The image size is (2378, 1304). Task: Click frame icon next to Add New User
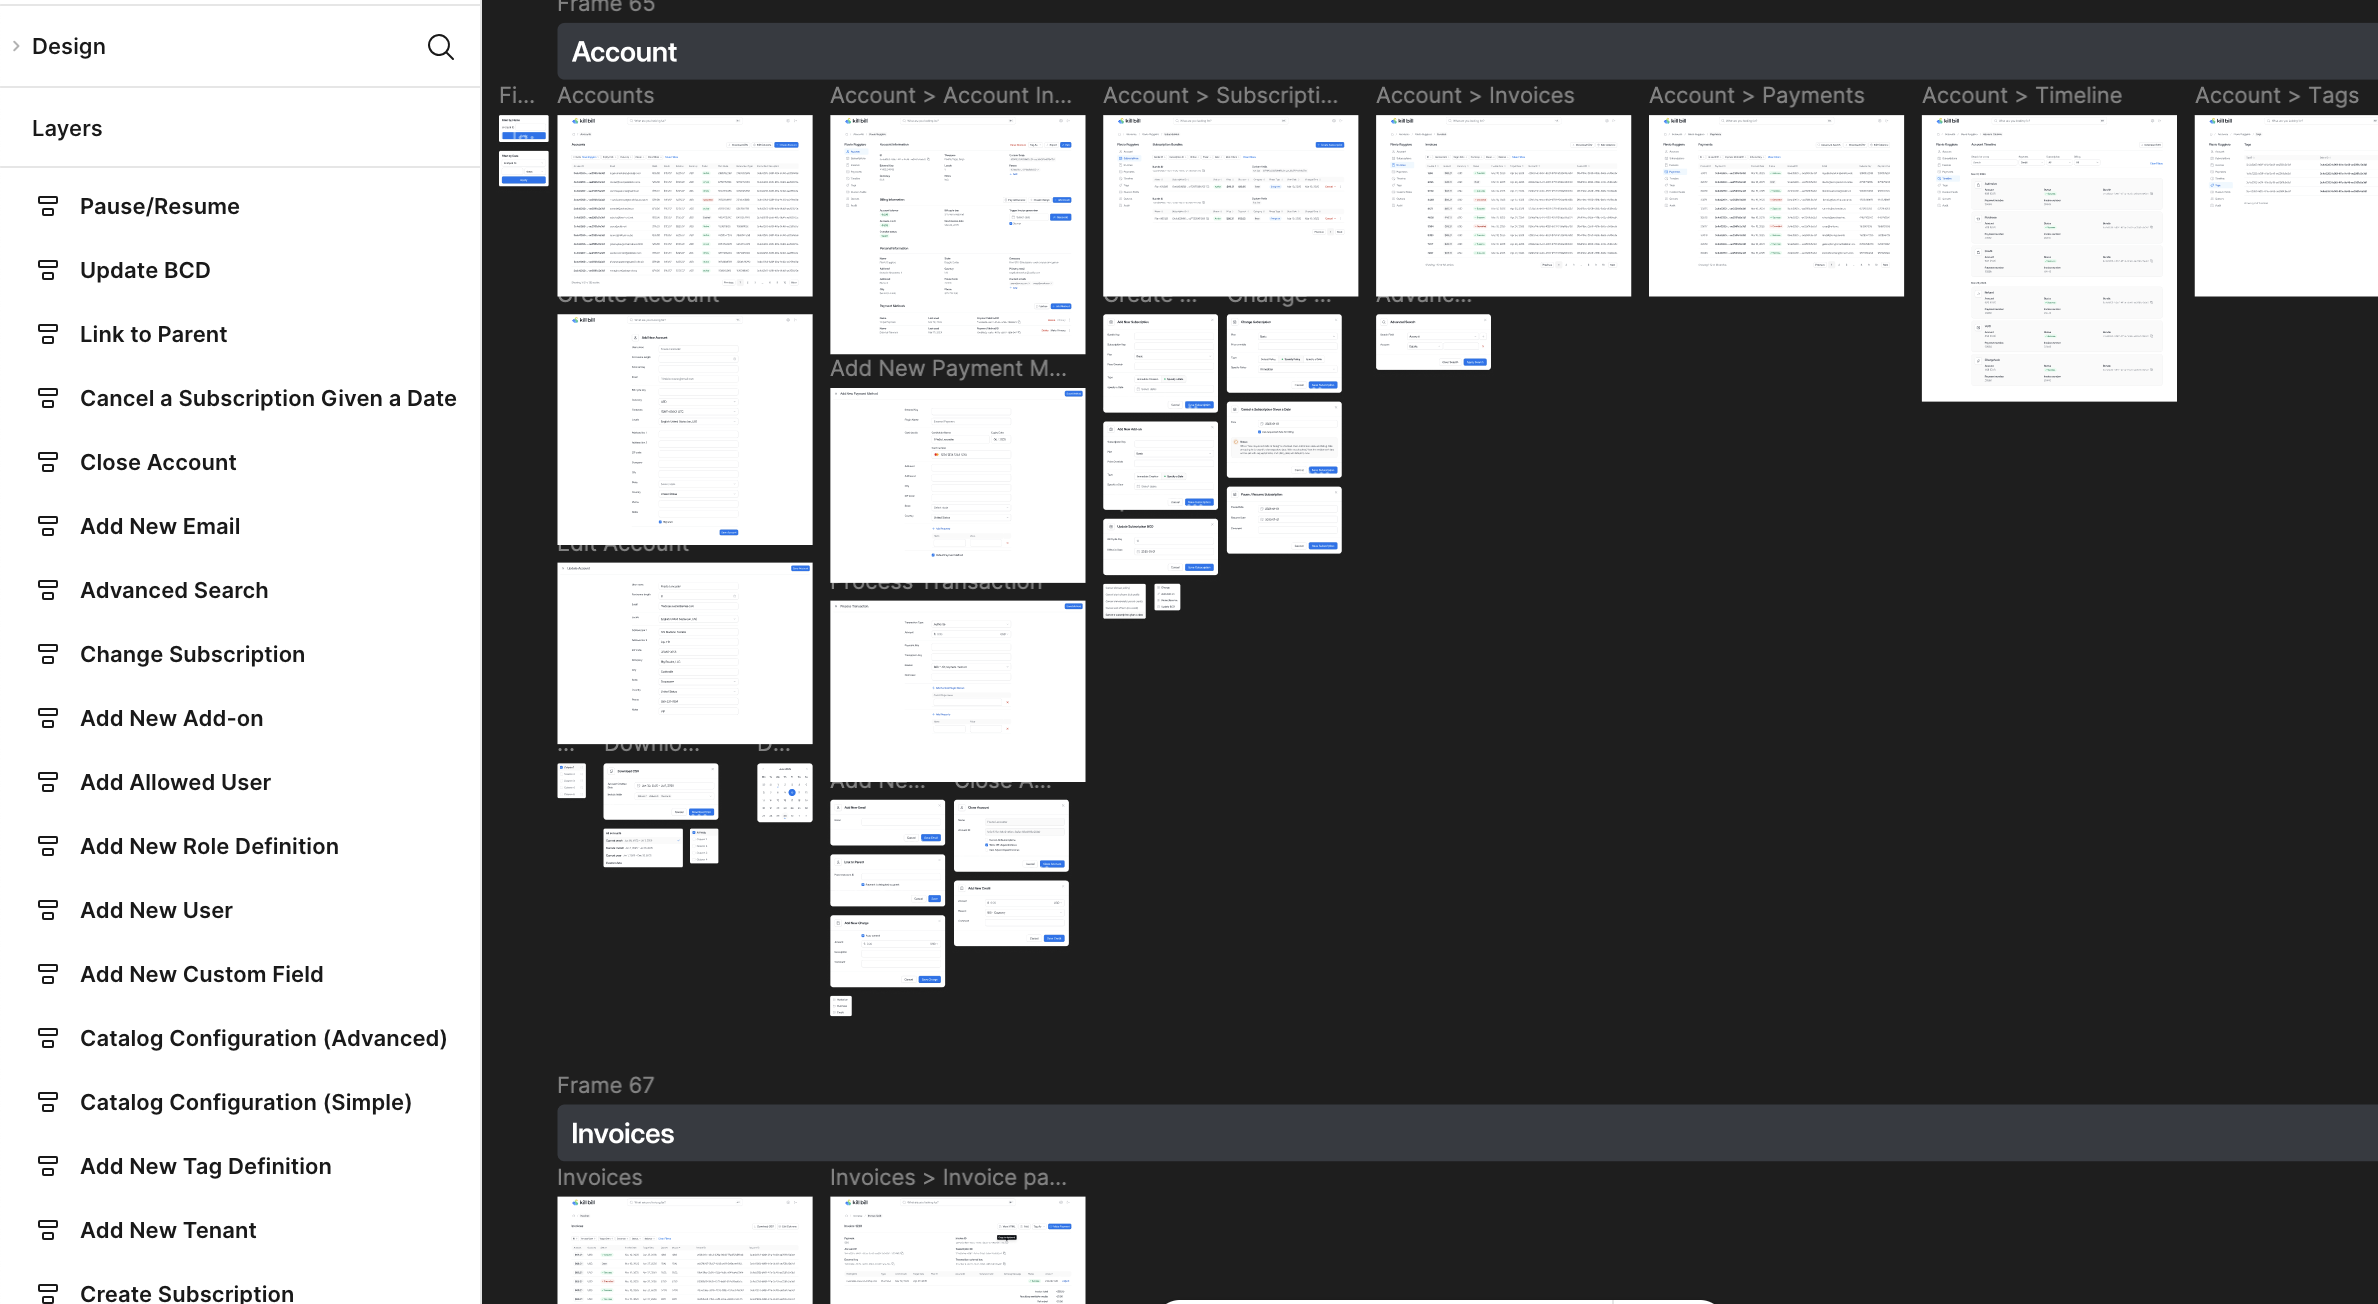tap(47, 911)
